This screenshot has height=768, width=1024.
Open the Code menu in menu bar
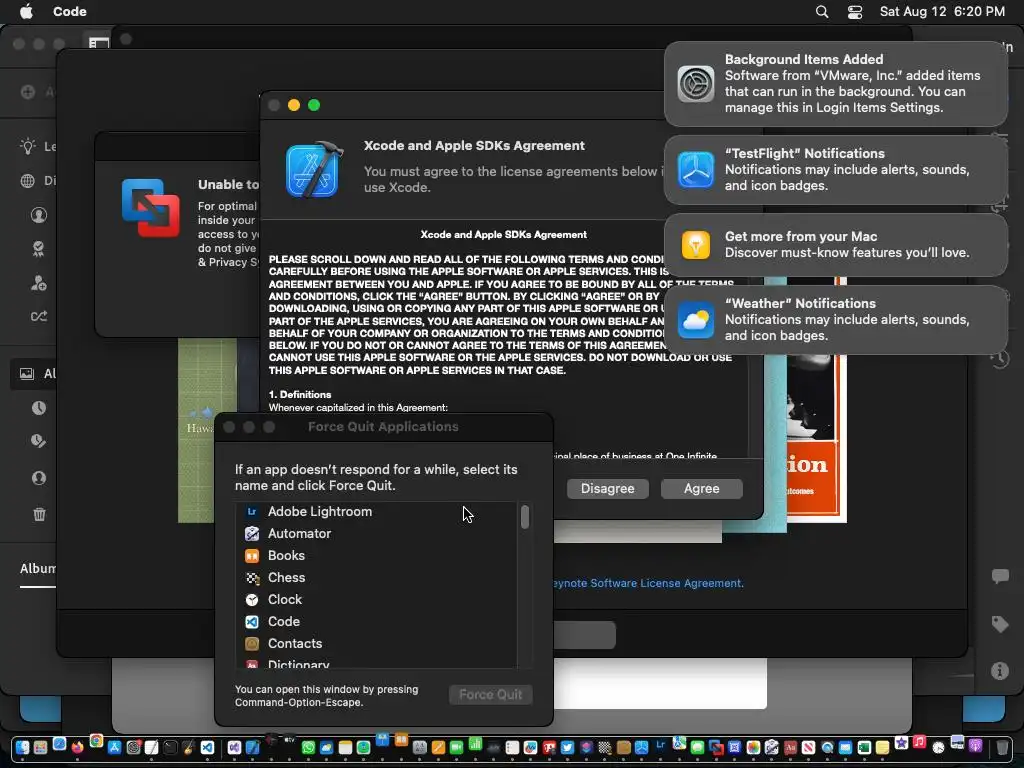70,12
